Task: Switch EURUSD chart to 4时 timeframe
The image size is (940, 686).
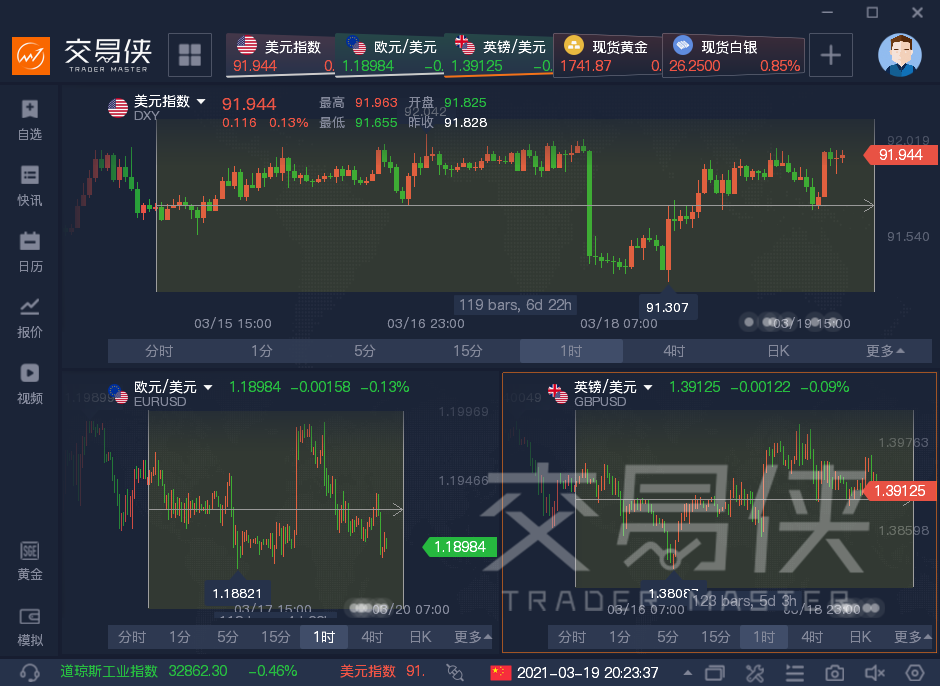Action: click(372, 637)
